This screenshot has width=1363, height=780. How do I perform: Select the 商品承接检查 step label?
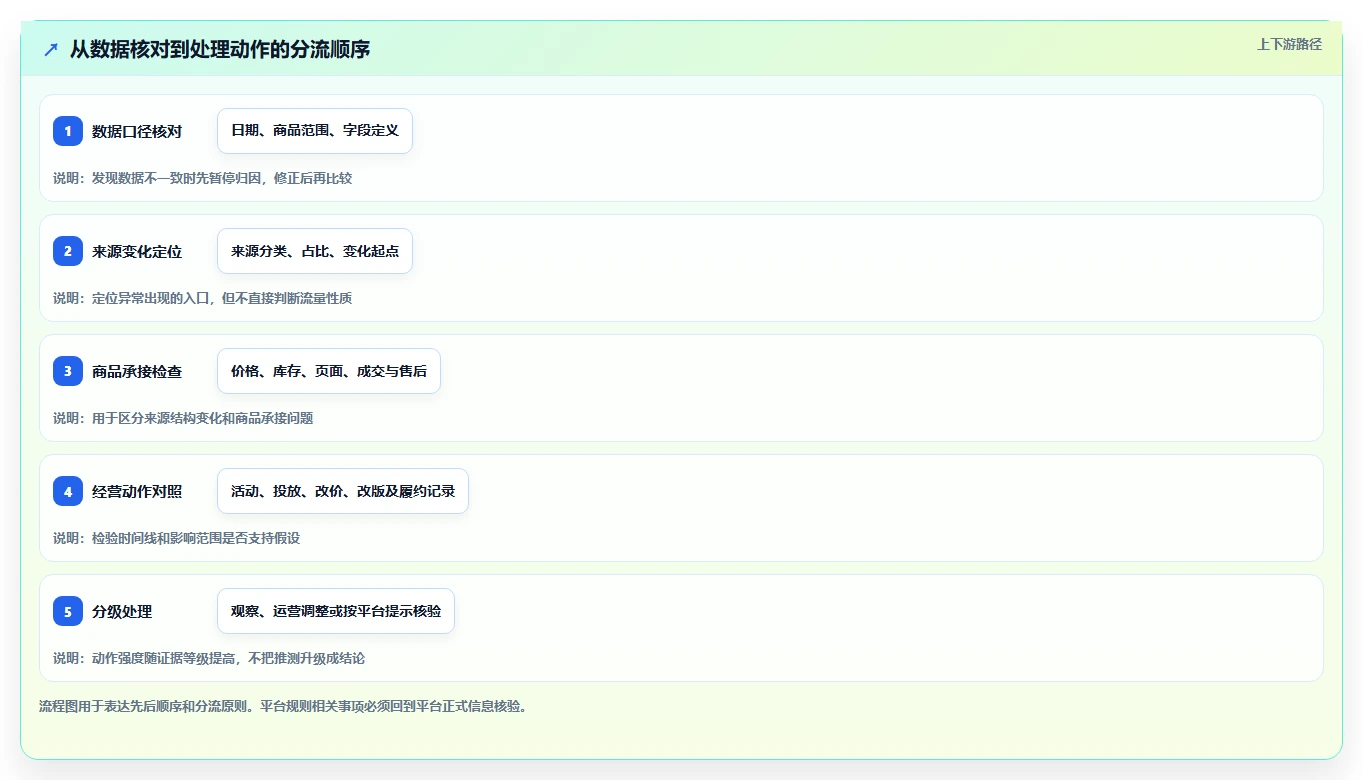(x=137, y=371)
